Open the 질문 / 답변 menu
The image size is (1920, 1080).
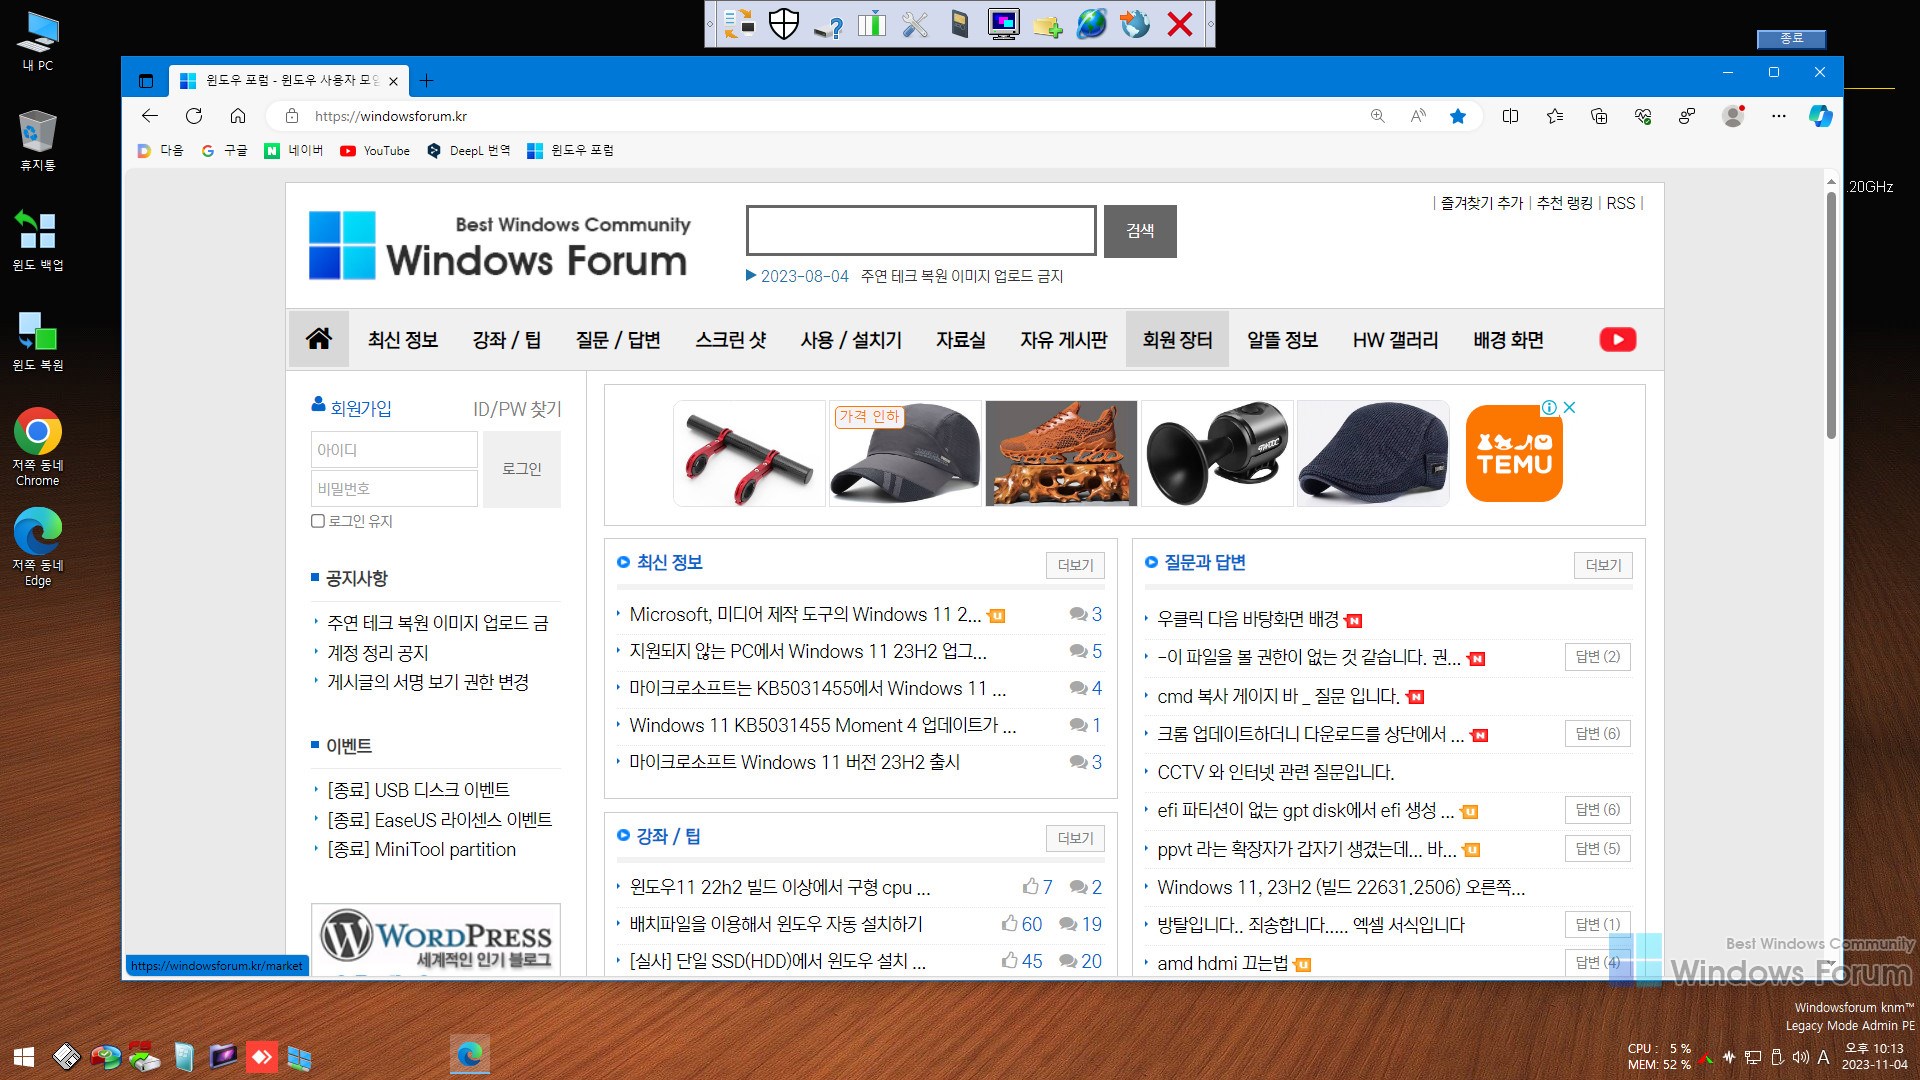pyautogui.click(x=618, y=340)
